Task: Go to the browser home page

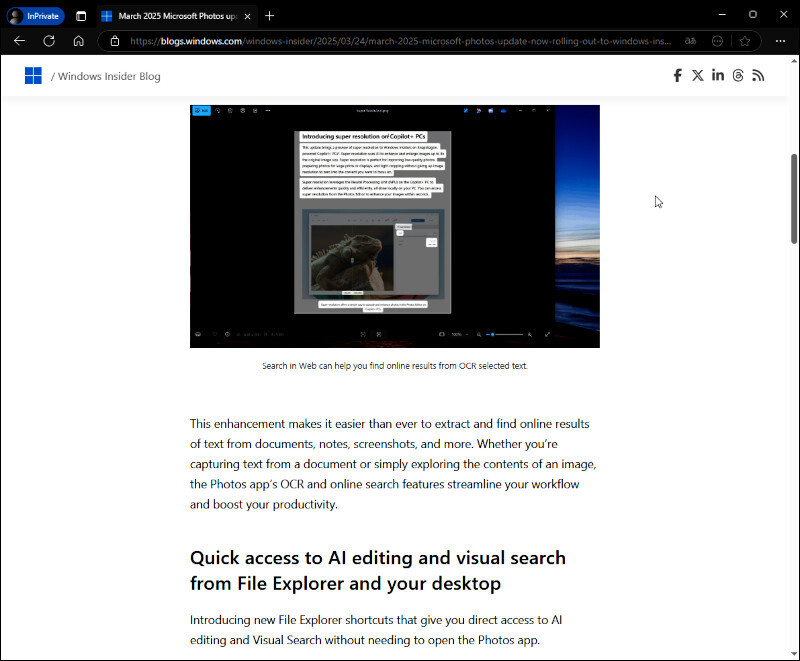Action: click(x=79, y=41)
